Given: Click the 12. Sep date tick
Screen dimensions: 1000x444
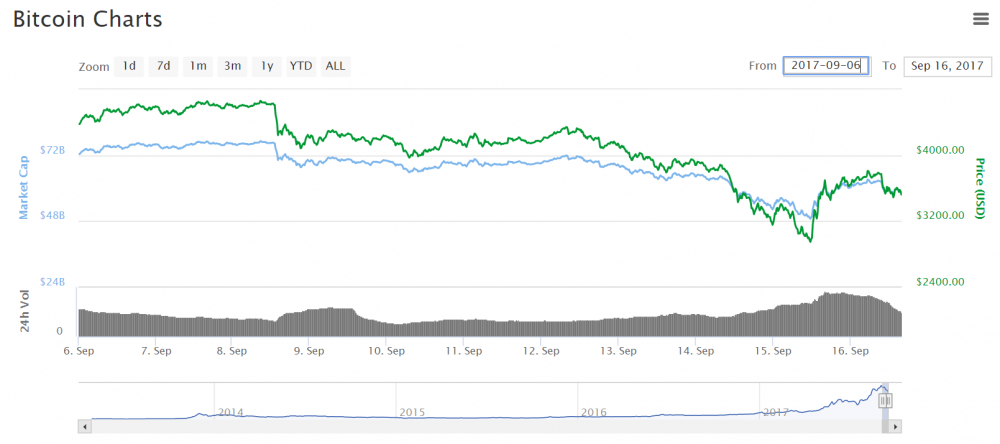Looking at the screenshot, I should tap(541, 351).
